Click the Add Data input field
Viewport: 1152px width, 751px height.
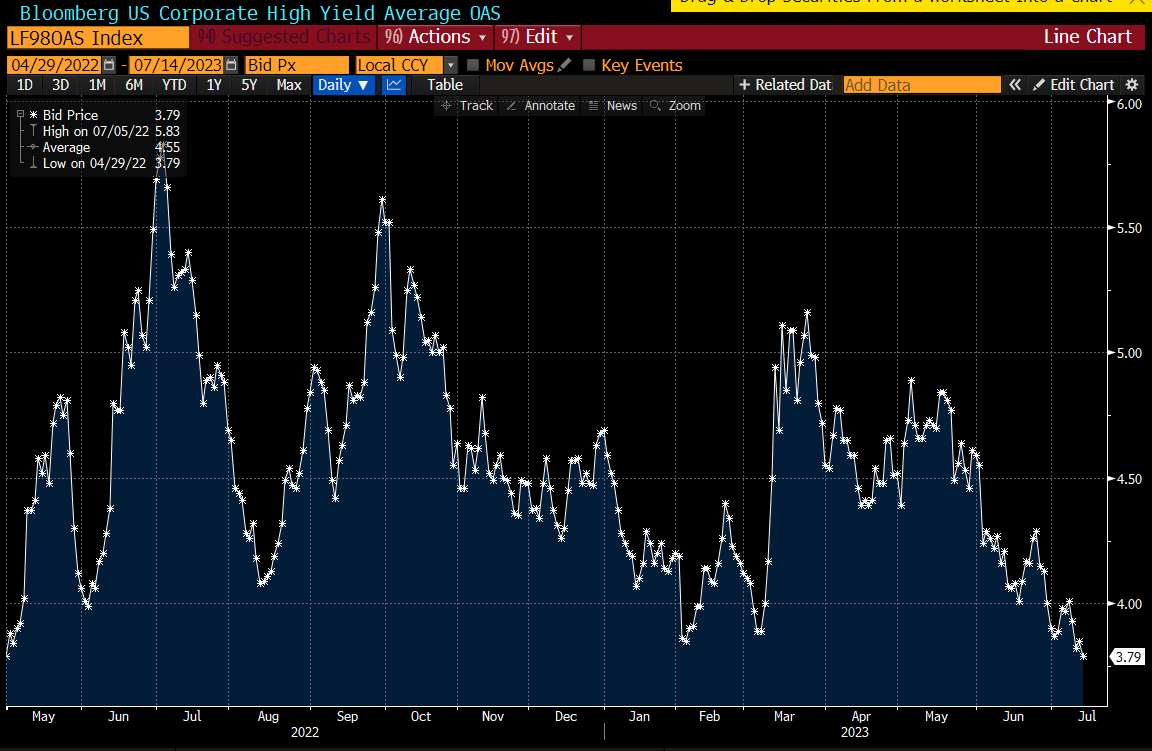click(922, 85)
